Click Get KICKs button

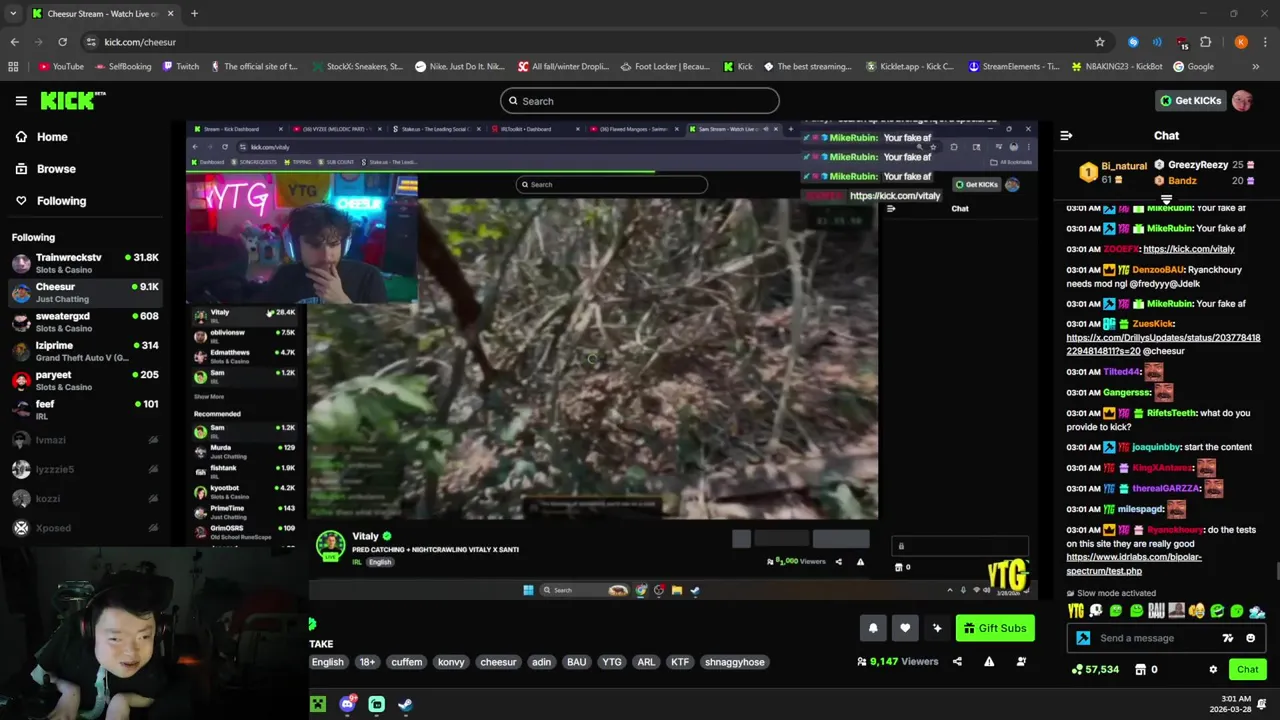coord(1190,101)
